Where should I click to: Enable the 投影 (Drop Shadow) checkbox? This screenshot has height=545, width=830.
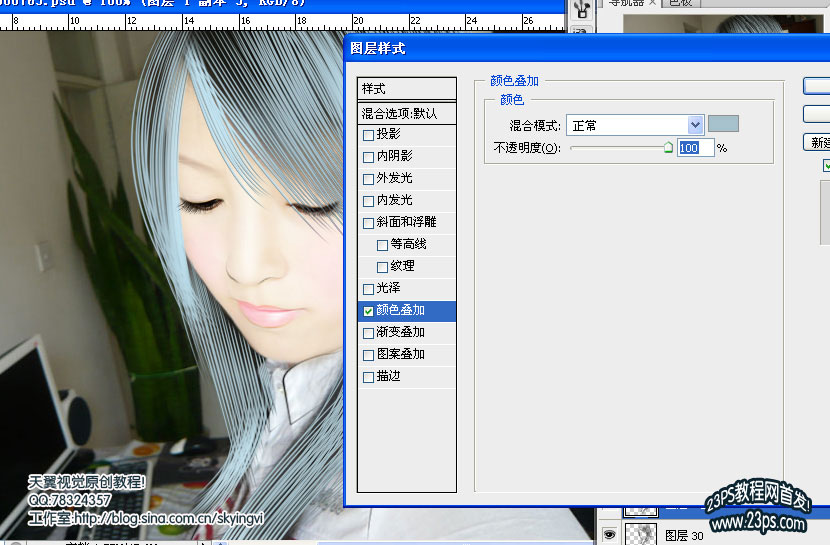368,135
